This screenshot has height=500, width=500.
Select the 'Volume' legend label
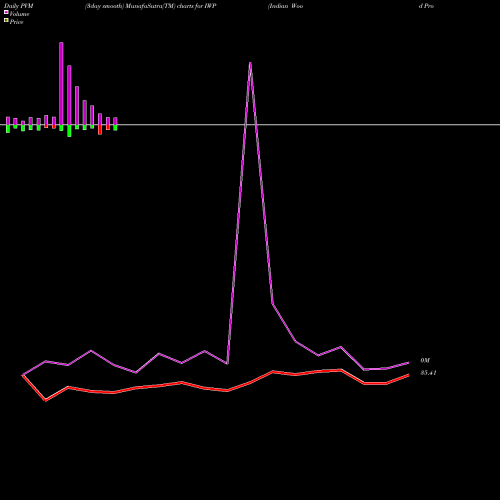click(19, 14)
